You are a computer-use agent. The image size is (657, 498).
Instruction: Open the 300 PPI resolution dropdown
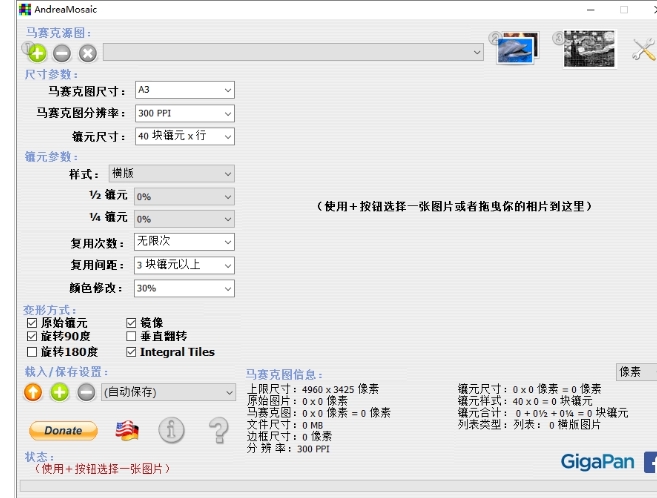pyautogui.click(x=185, y=114)
